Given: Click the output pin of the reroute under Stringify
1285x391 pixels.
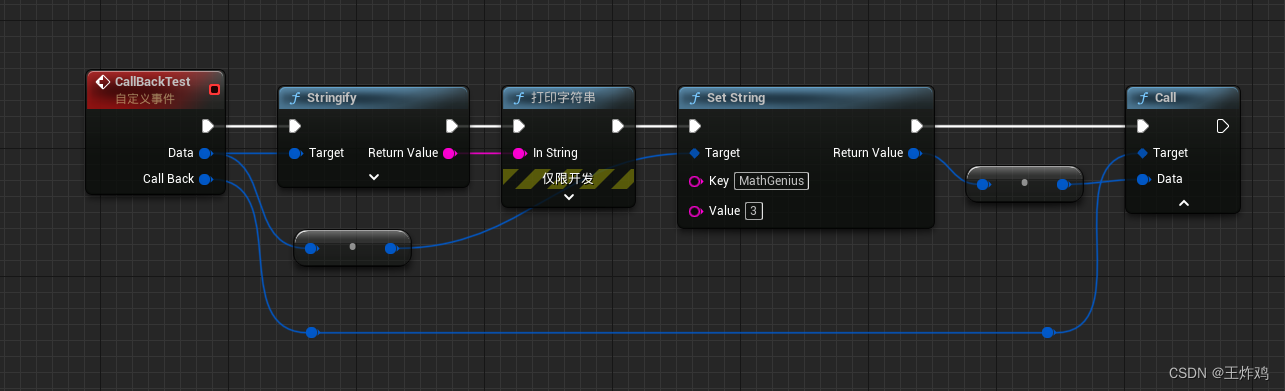Looking at the screenshot, I should (392, 248).
